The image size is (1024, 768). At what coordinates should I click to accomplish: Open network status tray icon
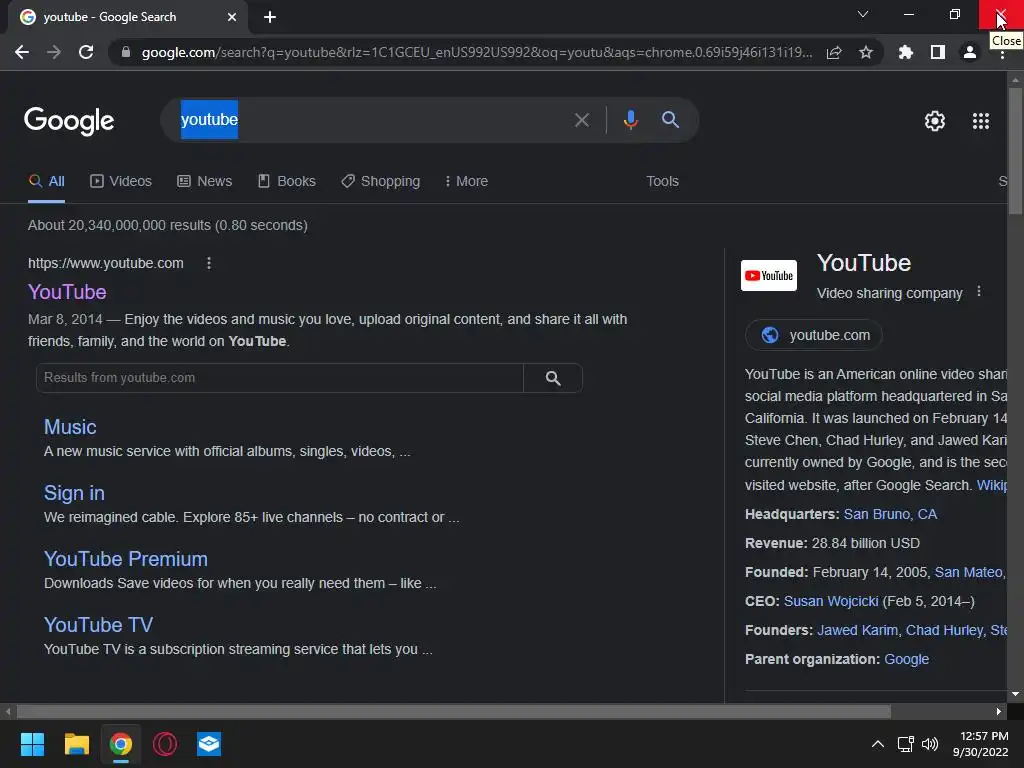pos(905,744)
